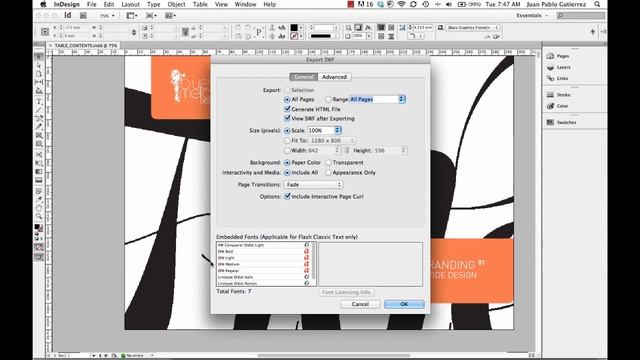Click the fill and stroke swatch in Tools panel
Screen dimensions: 640x360
(x=38, y=228)
